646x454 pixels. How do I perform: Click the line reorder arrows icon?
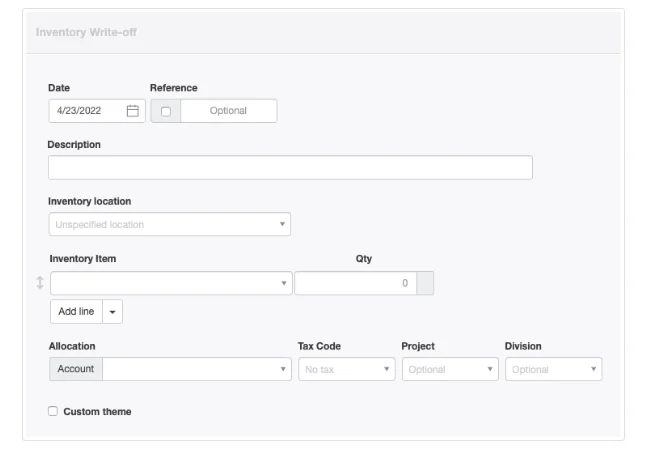40,283
